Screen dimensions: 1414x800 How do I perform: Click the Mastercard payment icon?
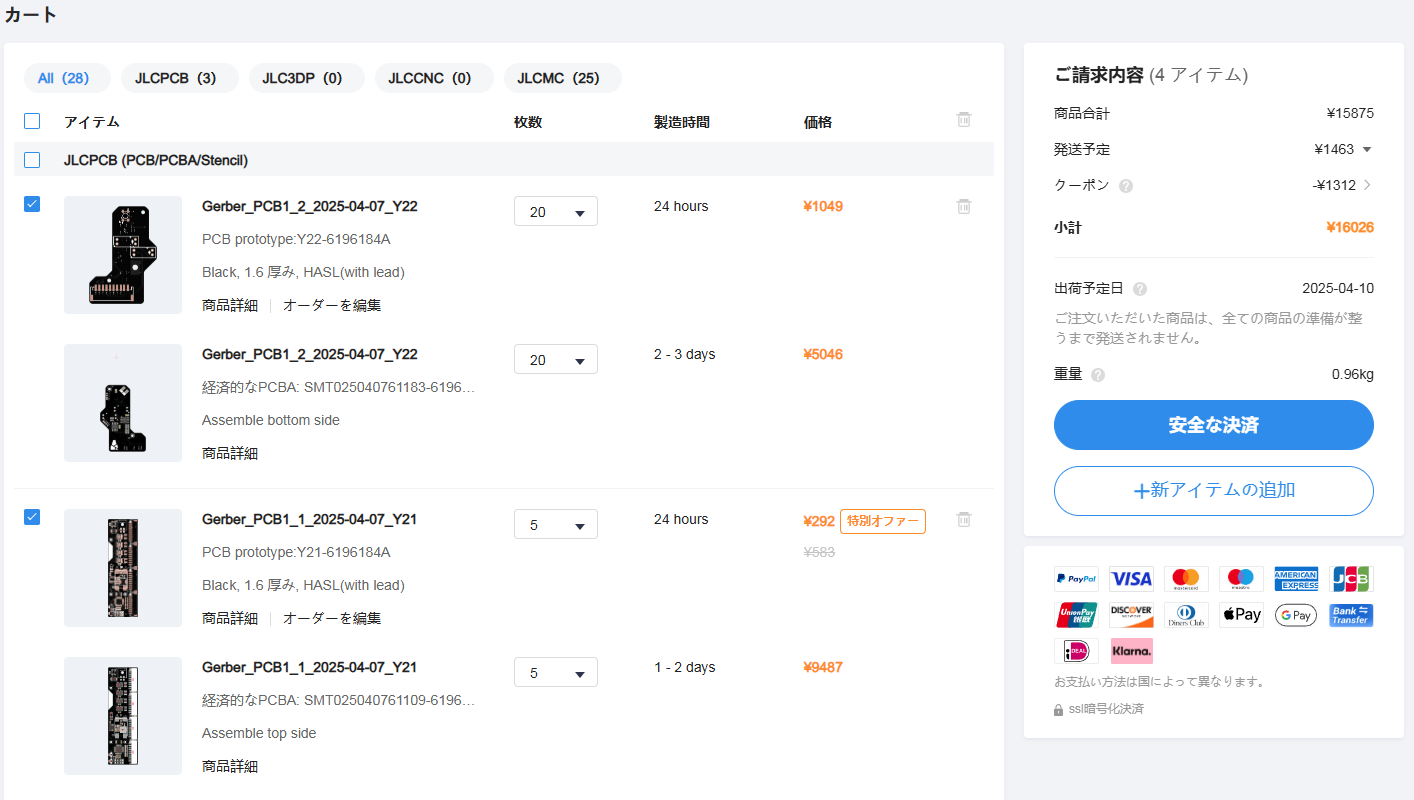tap(1186, 579)
